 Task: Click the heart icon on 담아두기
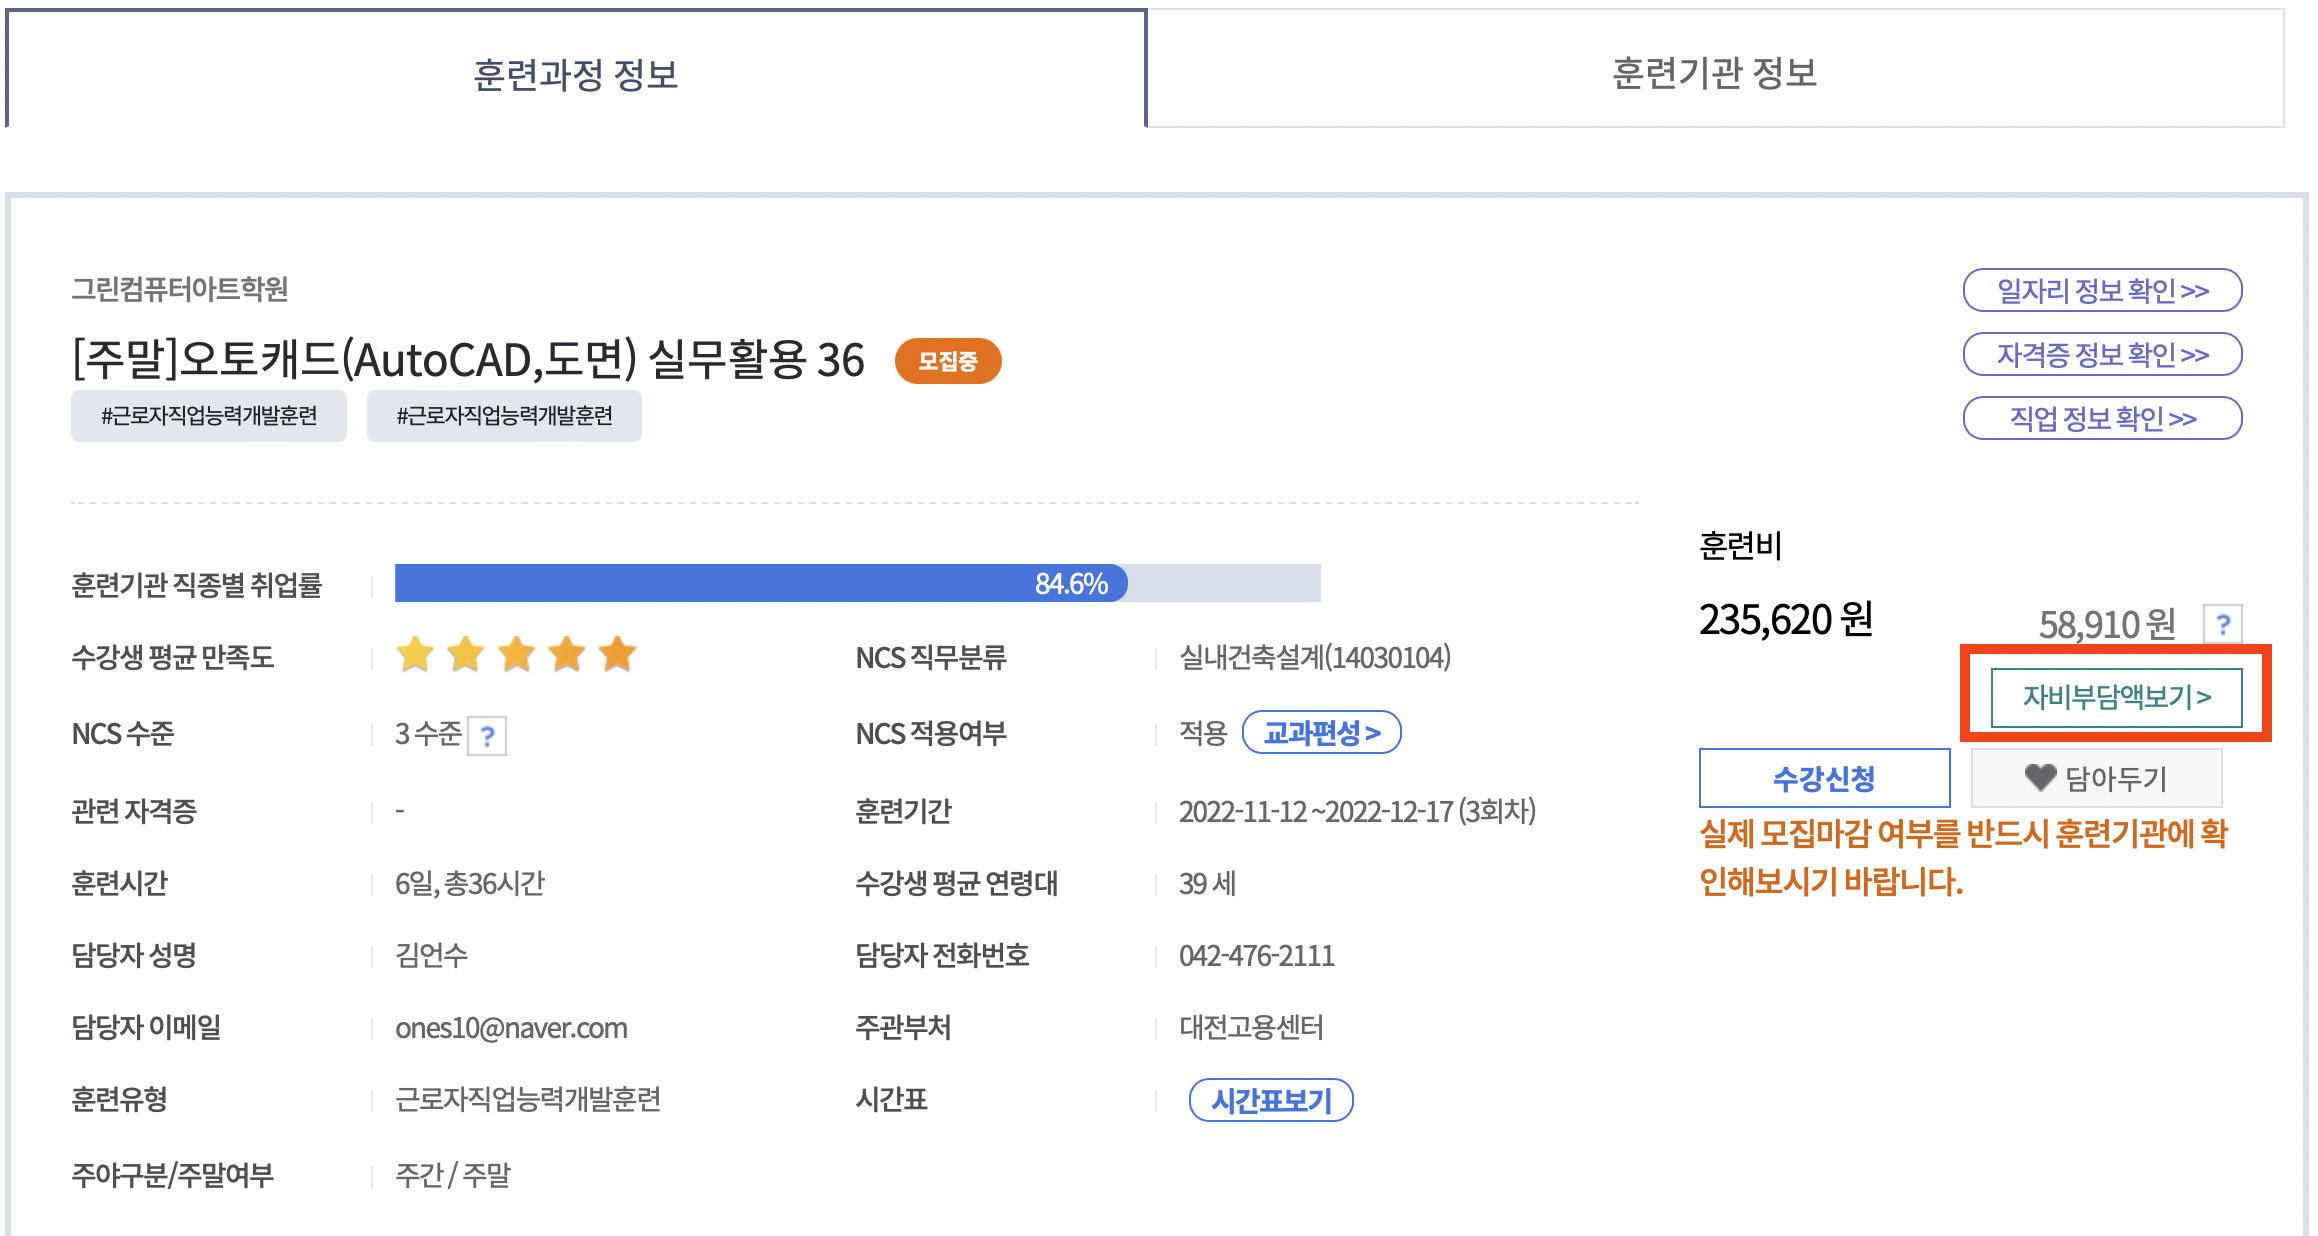[2039, 777]
